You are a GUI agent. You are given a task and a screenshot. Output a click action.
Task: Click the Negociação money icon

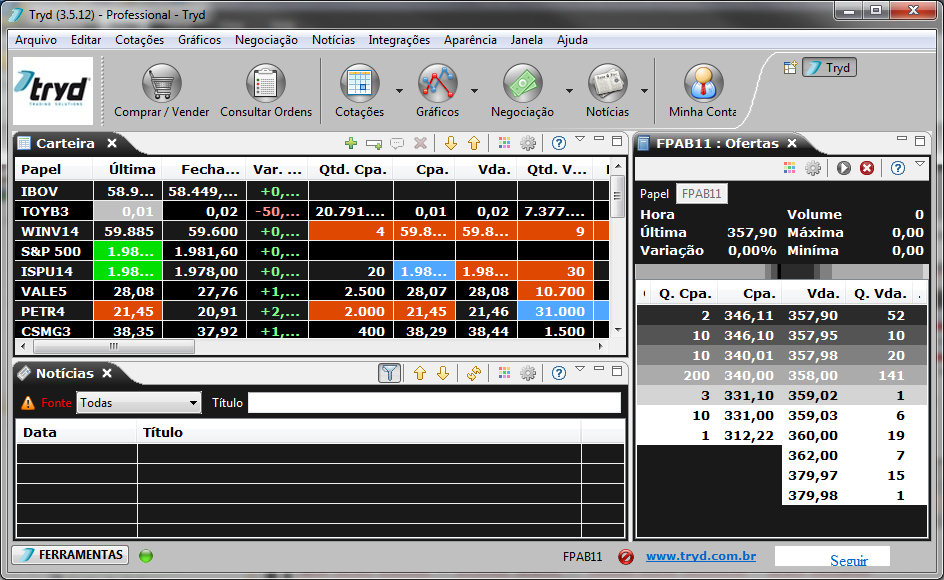(x=523, y=83)
